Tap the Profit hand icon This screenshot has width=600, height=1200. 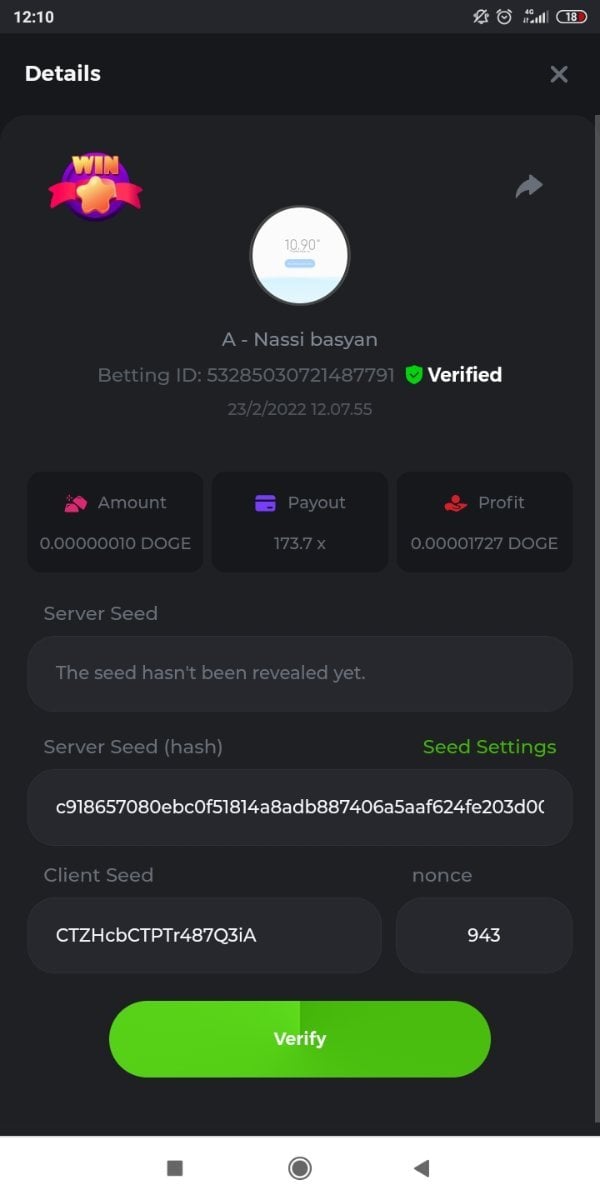pos(455,503)
